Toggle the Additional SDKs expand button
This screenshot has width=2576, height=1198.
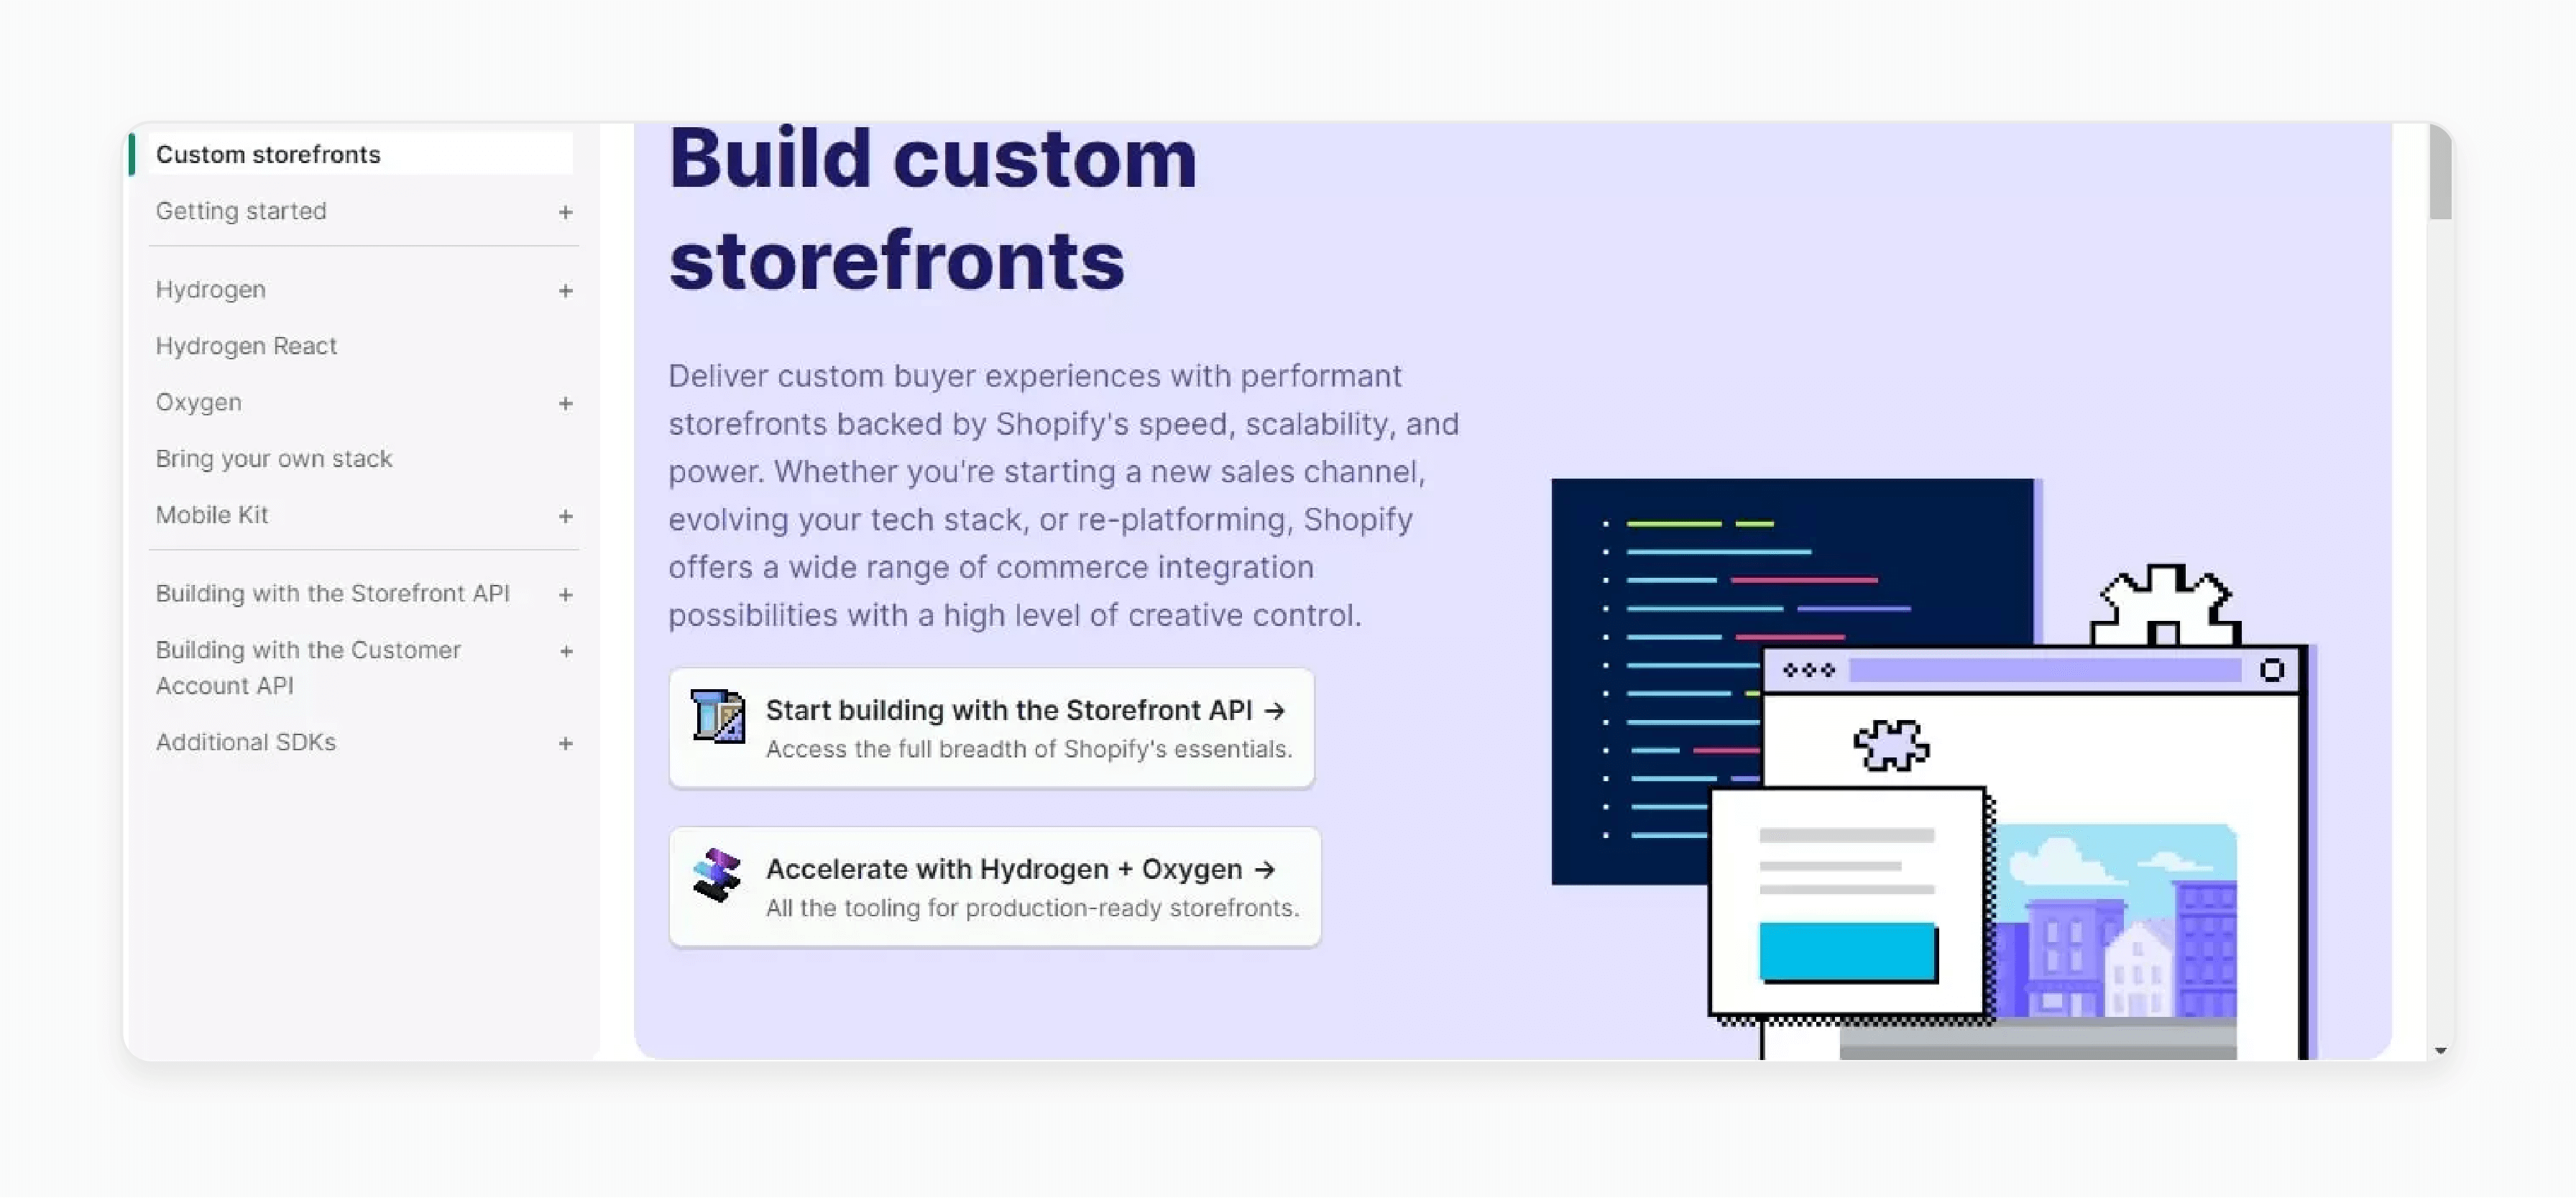(x=563, y=741)
